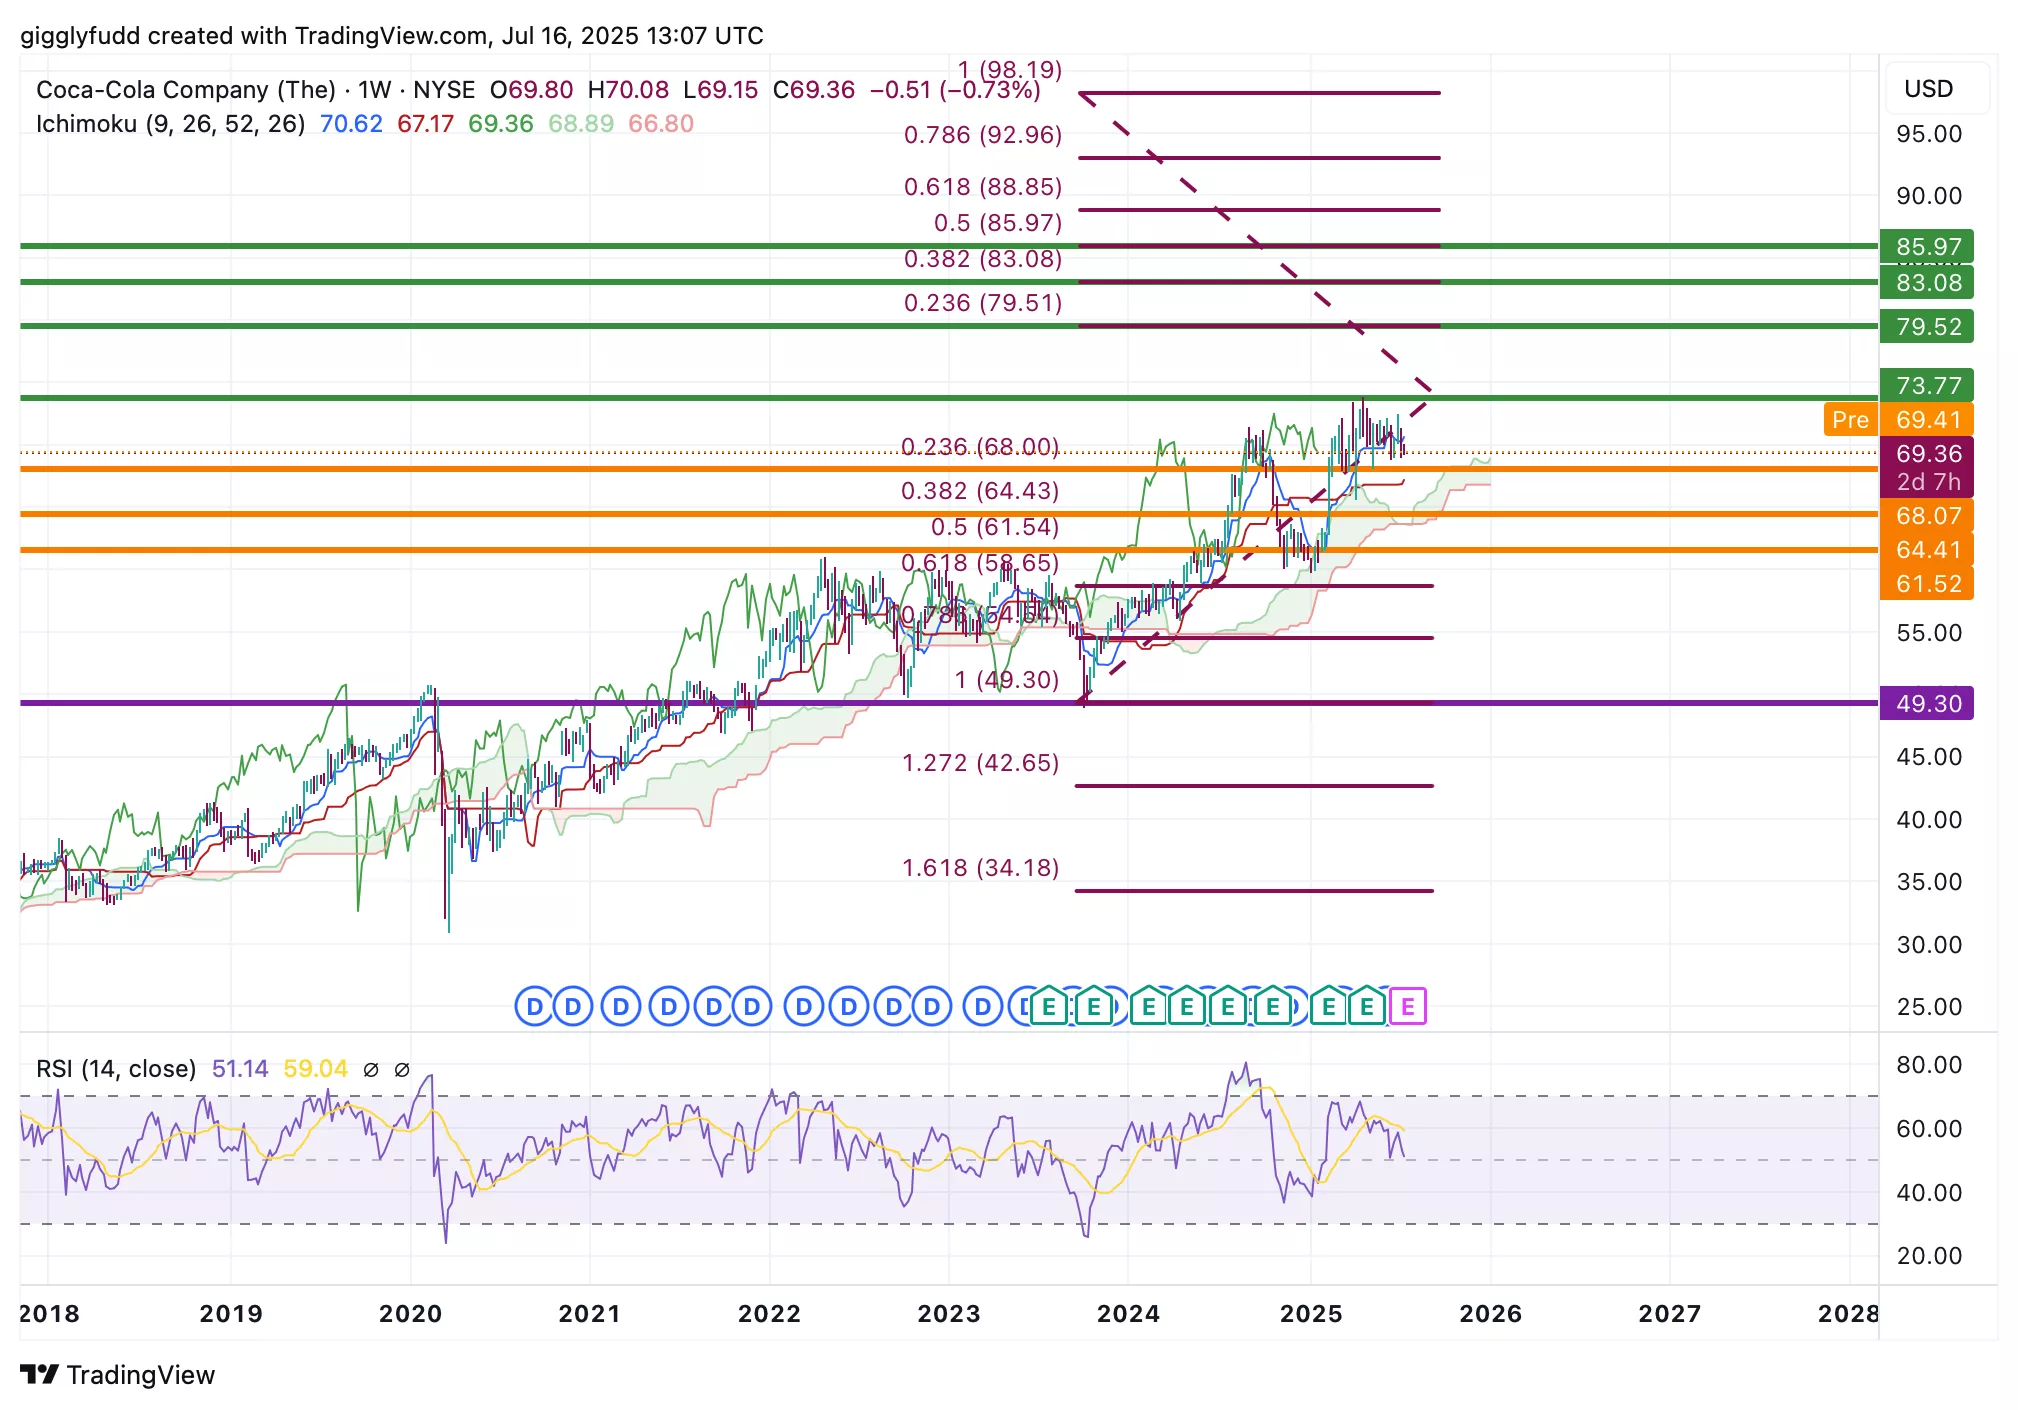This screenshot has height=1410, width=2018.
Task: Click the 80.00 RSI scale value
Action: click(x=1929, y=1065)
